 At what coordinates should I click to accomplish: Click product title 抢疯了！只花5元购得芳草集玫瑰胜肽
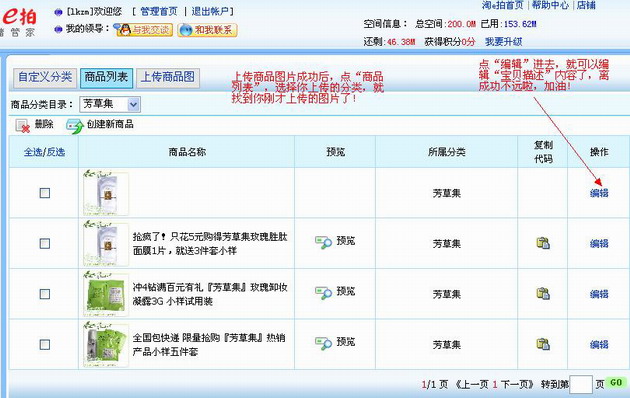click(210, 237)
